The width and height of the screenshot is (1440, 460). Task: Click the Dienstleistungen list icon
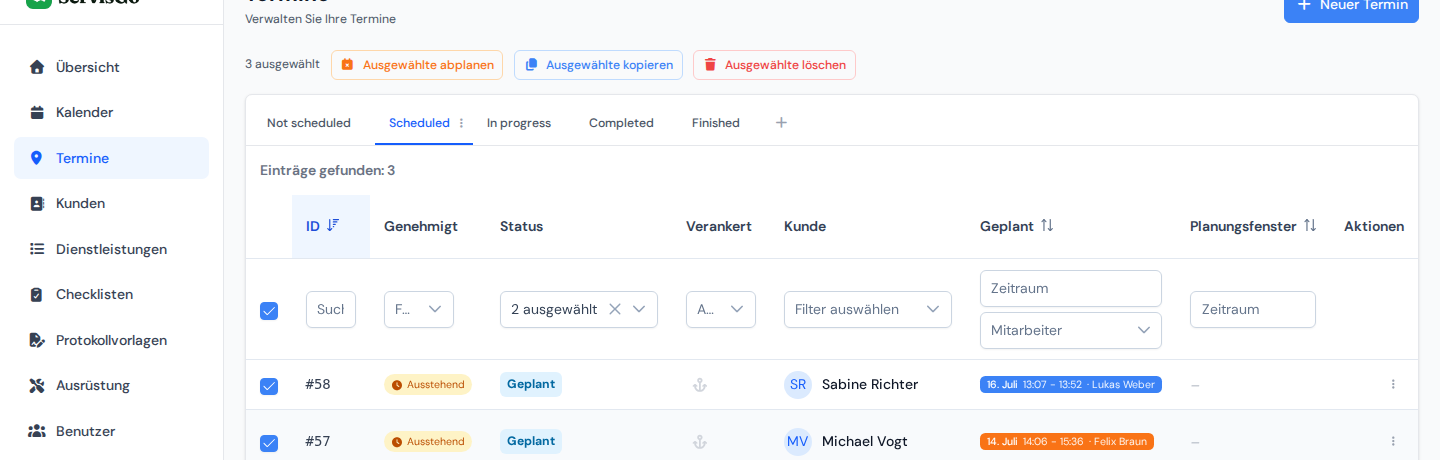point(37,249)
